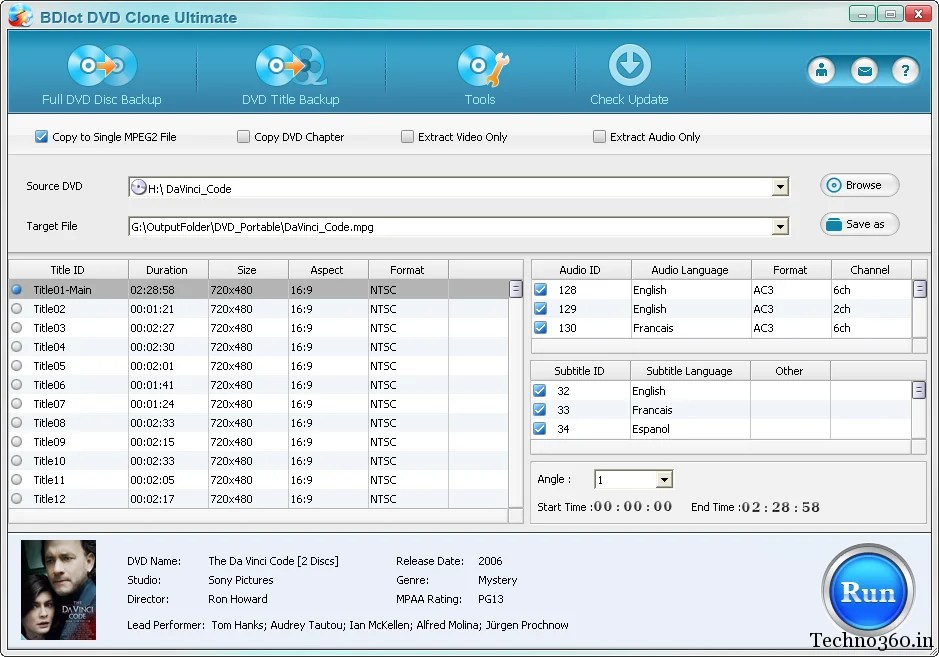Select the Title03 radio button
939x657 pixels.
17,328
